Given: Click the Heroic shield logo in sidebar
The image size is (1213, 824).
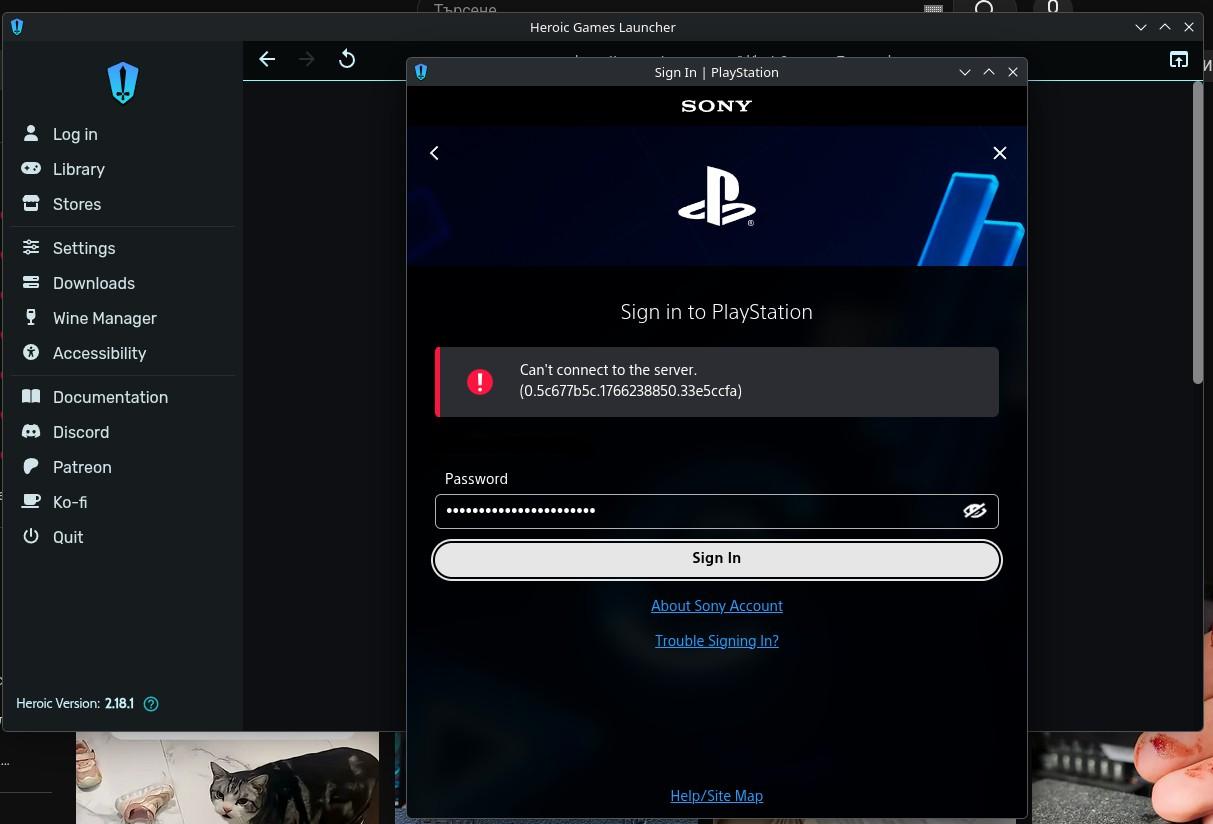Looking at the screenshot, I should (x=123, y=83).
